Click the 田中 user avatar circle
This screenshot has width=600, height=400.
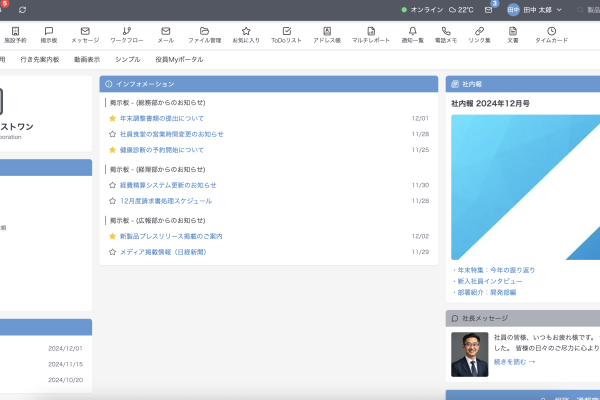click(x=513, y=10)
